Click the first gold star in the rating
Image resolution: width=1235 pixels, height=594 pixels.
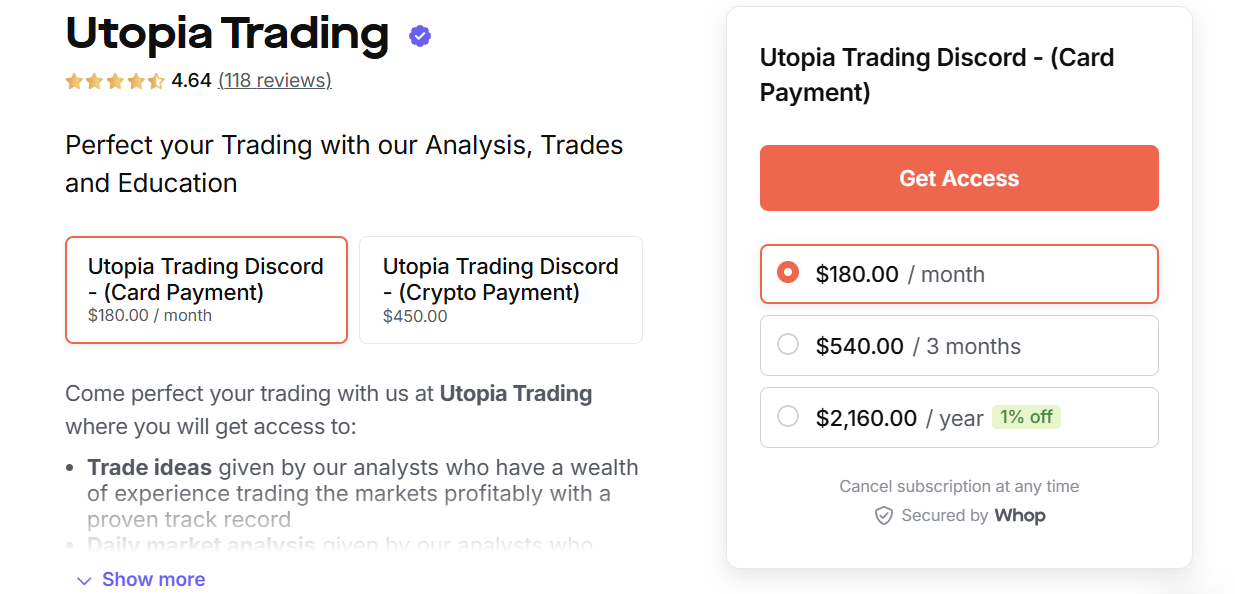coord(74,80)
